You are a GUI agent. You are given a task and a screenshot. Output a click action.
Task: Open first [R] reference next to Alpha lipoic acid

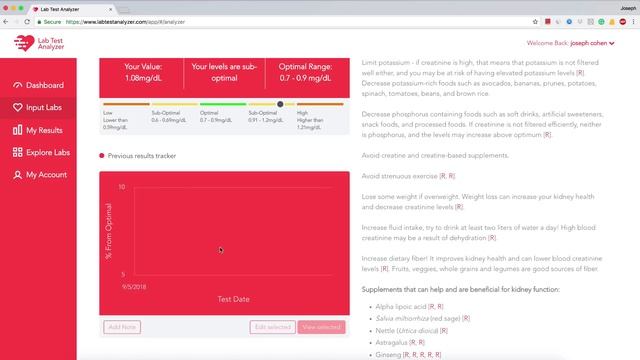[x=431, y=307]
